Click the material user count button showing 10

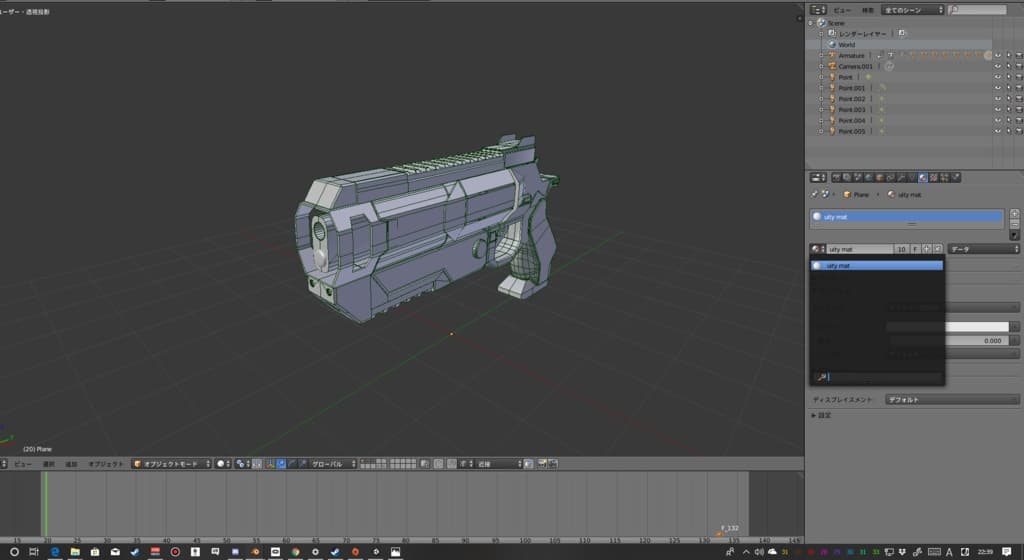(x=901, y=248)
